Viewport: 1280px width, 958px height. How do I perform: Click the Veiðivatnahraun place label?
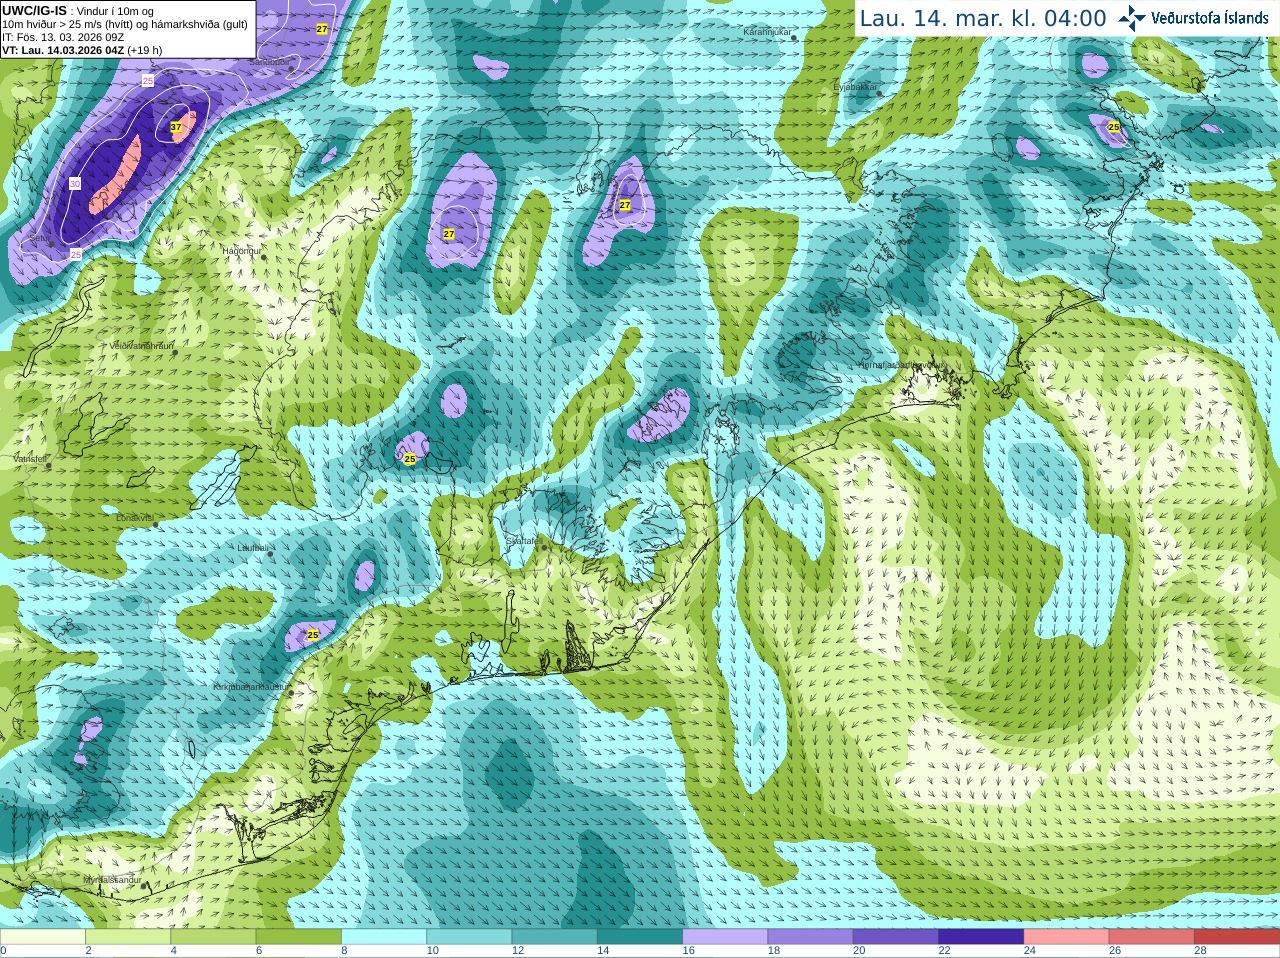tap(141, 346)
